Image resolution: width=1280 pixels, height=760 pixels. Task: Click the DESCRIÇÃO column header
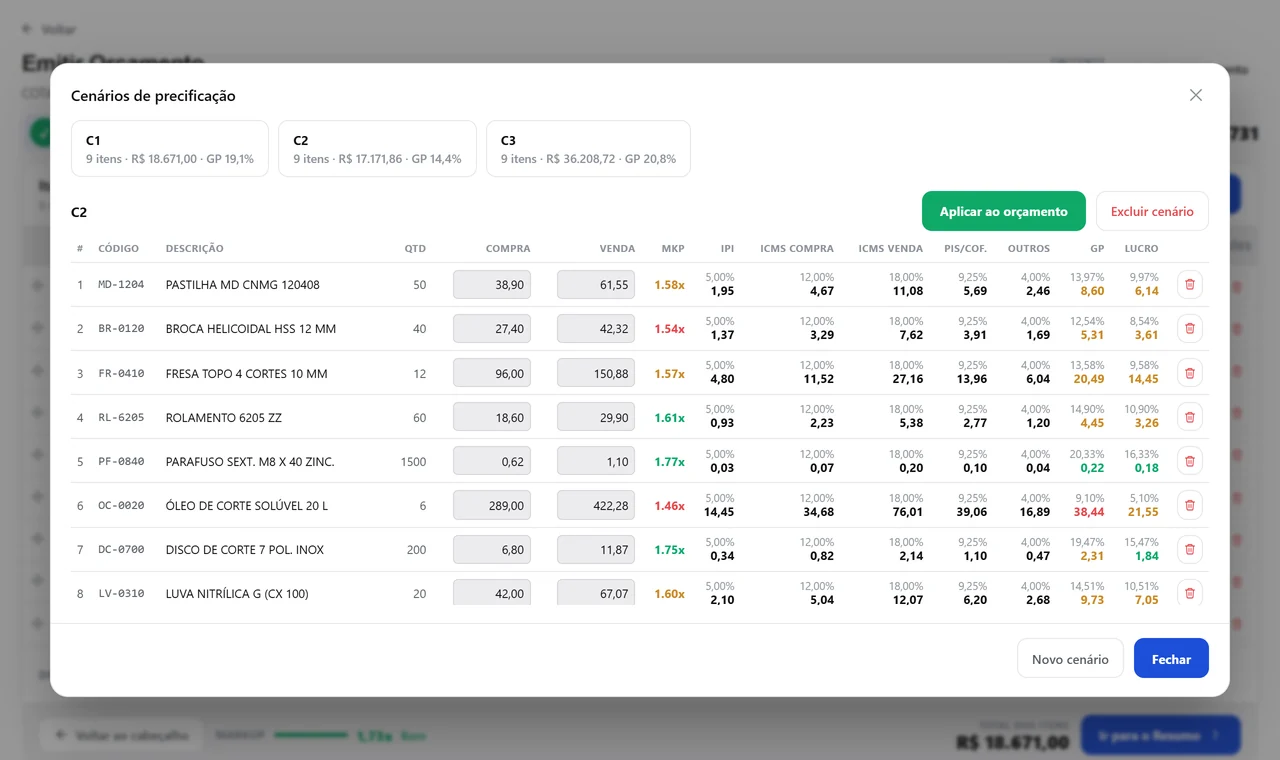[x=195, y=248]
